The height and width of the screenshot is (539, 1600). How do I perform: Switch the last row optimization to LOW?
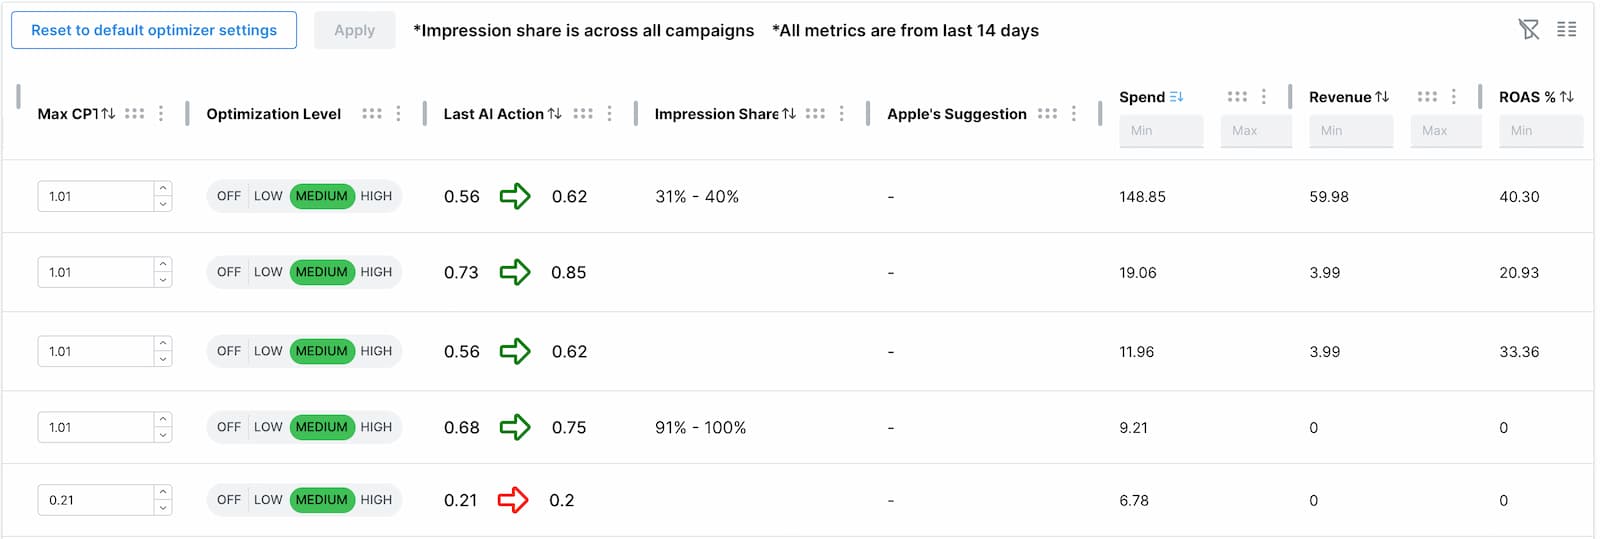click(x=268, y=500)
